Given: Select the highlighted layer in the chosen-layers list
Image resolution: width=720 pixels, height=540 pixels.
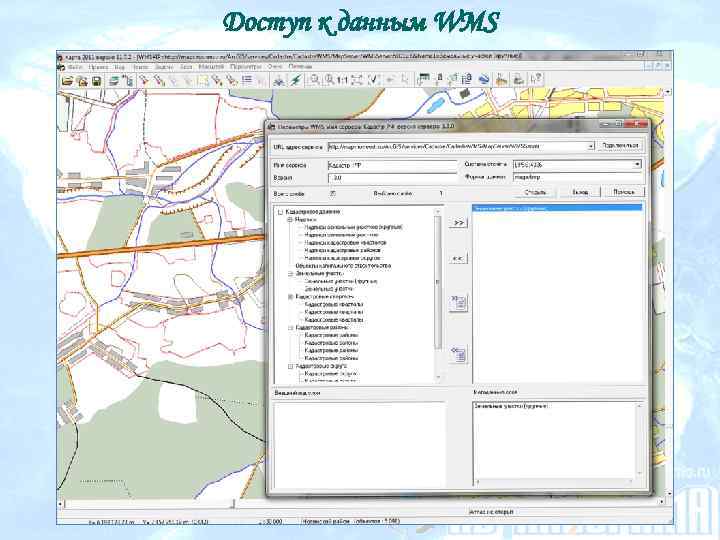Looking at the screenshot, I should 557,208.
